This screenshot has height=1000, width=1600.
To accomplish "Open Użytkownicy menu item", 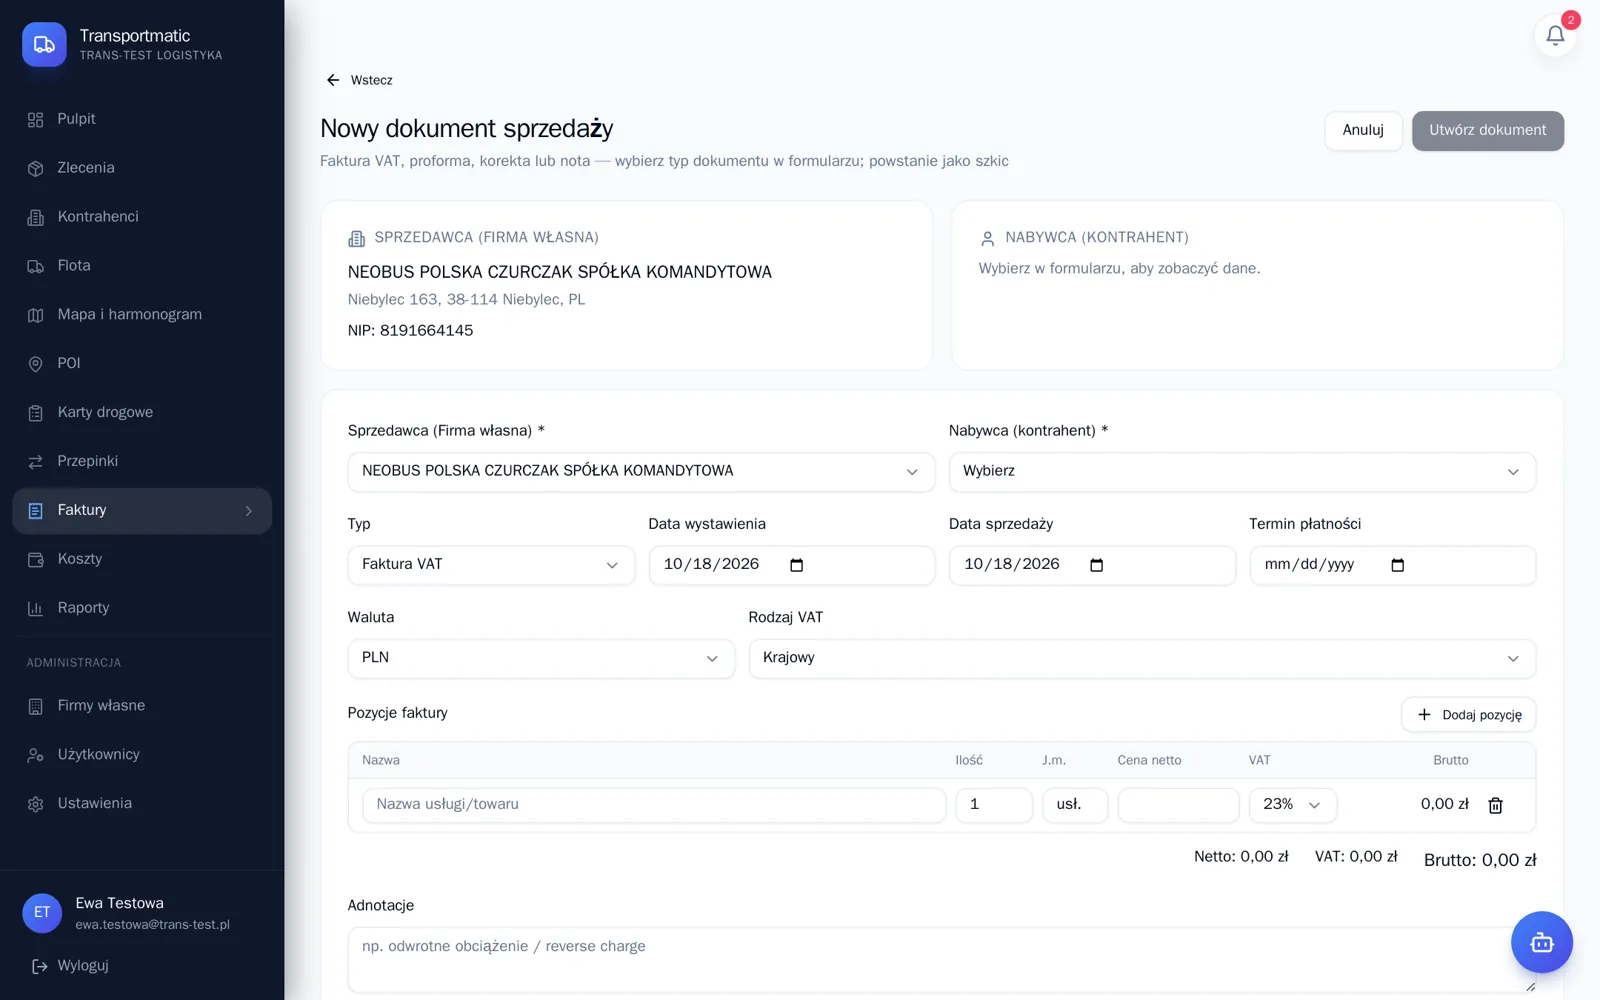I will (142, 755).
